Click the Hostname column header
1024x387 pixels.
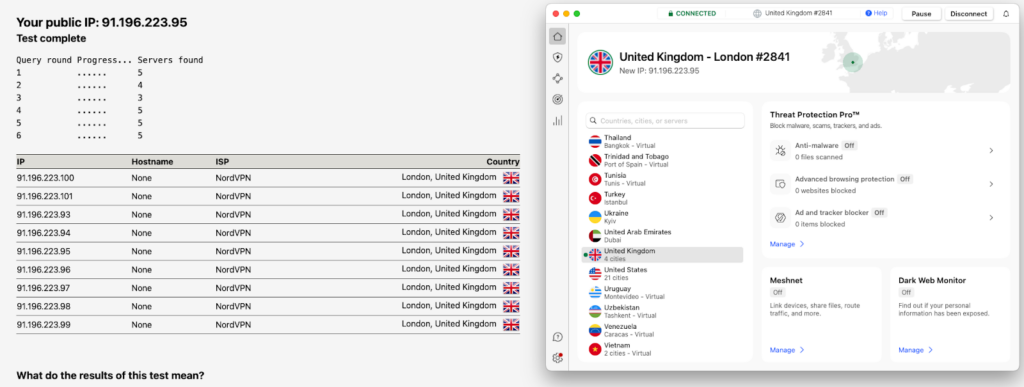click(152, 162)
